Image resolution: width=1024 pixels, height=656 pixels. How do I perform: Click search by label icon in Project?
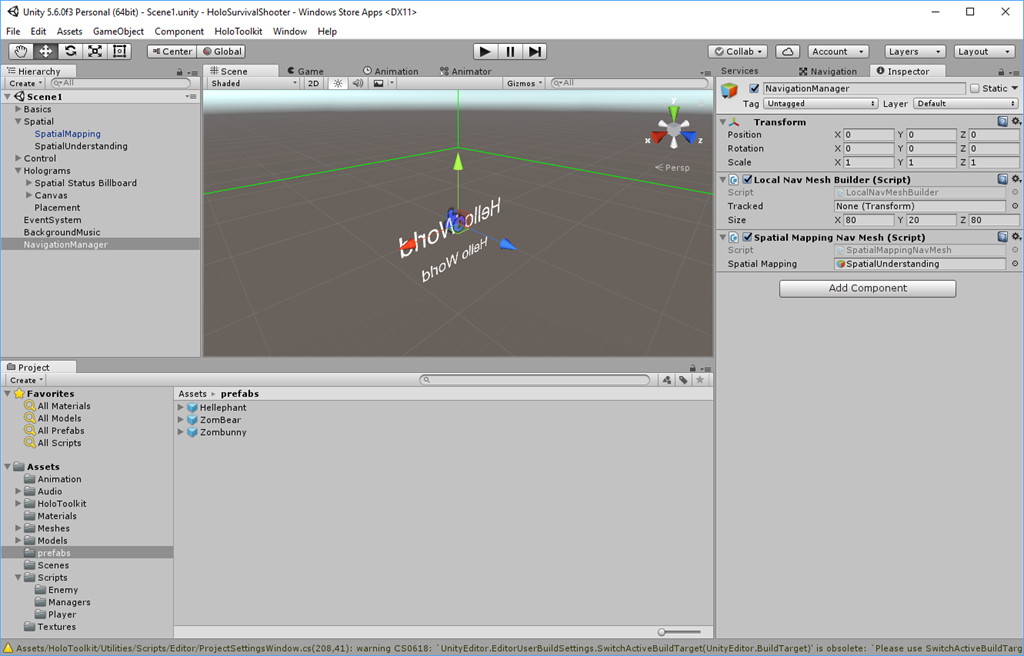pyautogui.click(x=683, y=380)
